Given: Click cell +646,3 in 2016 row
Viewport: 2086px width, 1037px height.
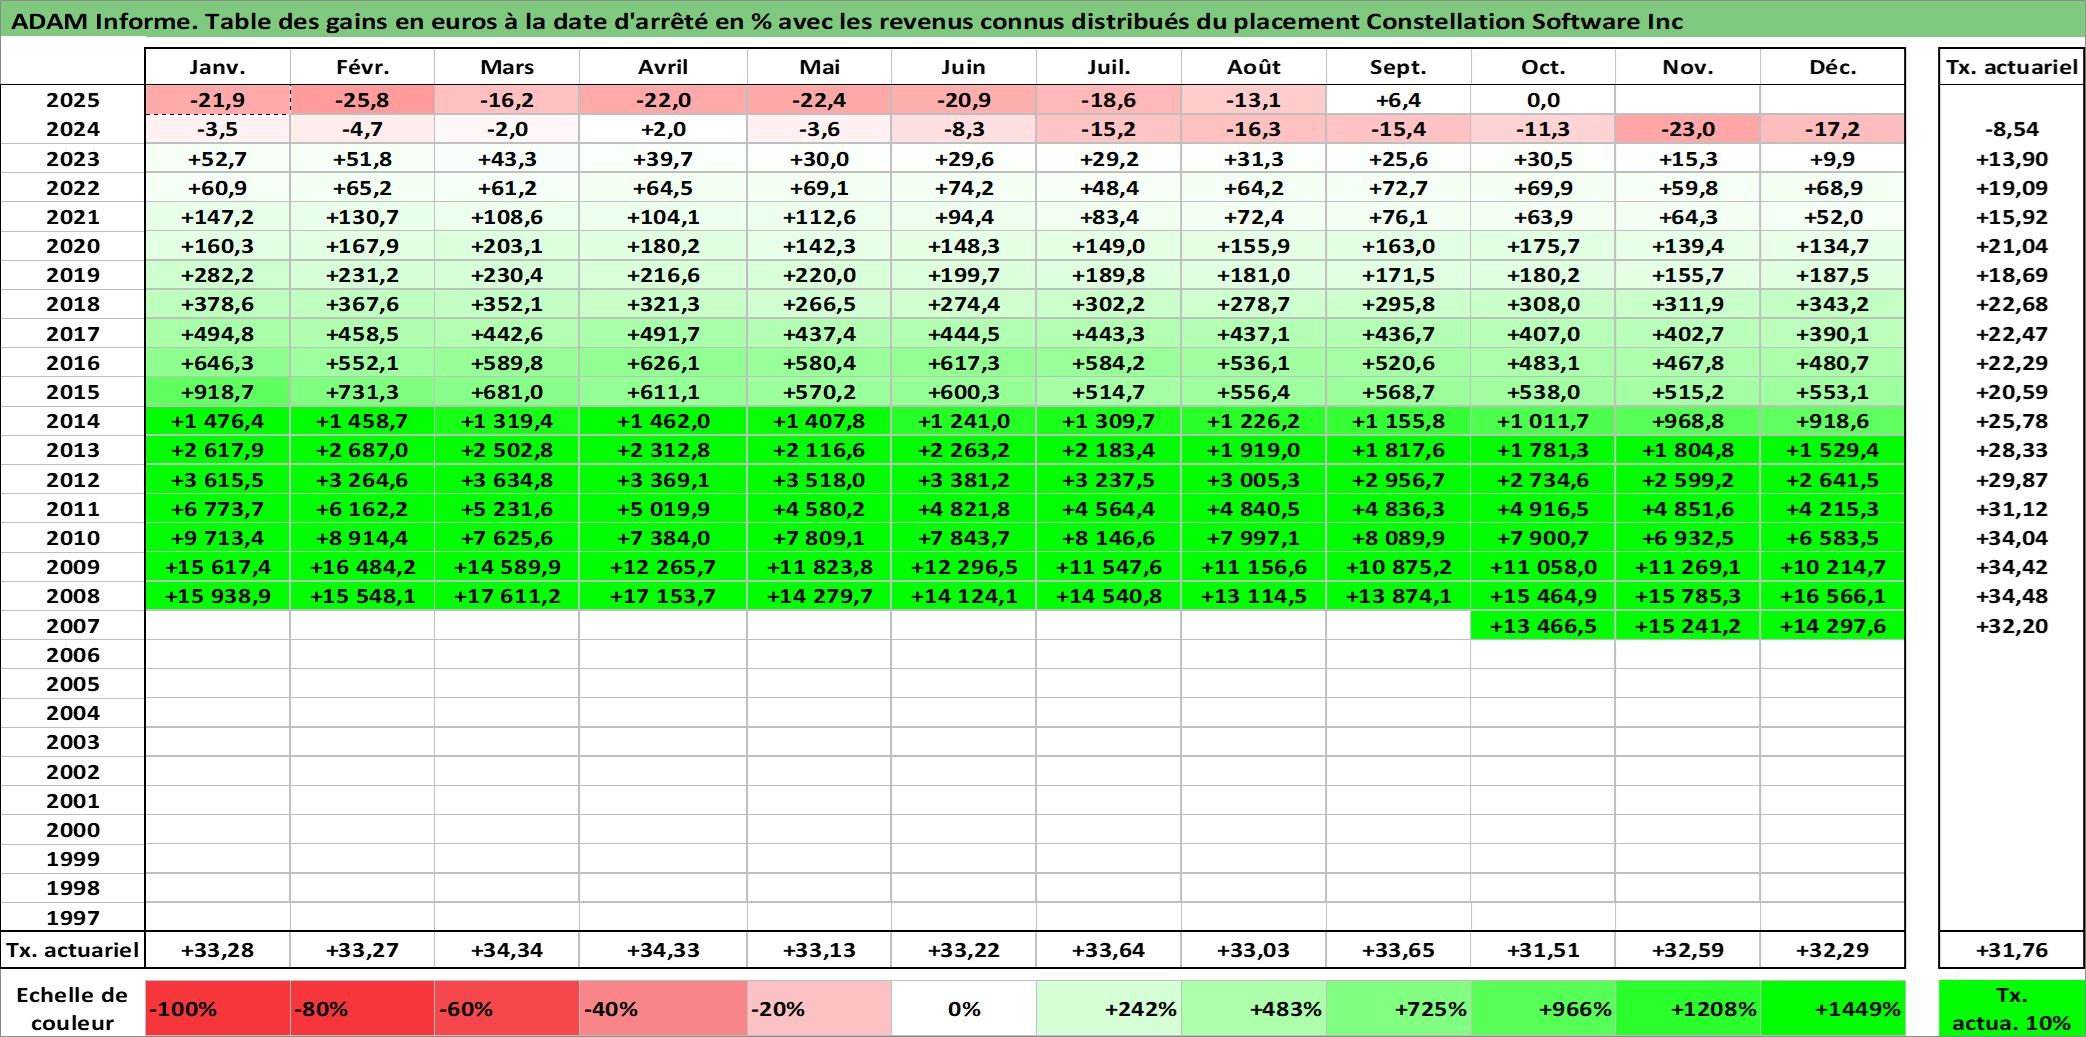Looking at the screenshot, I should coord(218,363).
